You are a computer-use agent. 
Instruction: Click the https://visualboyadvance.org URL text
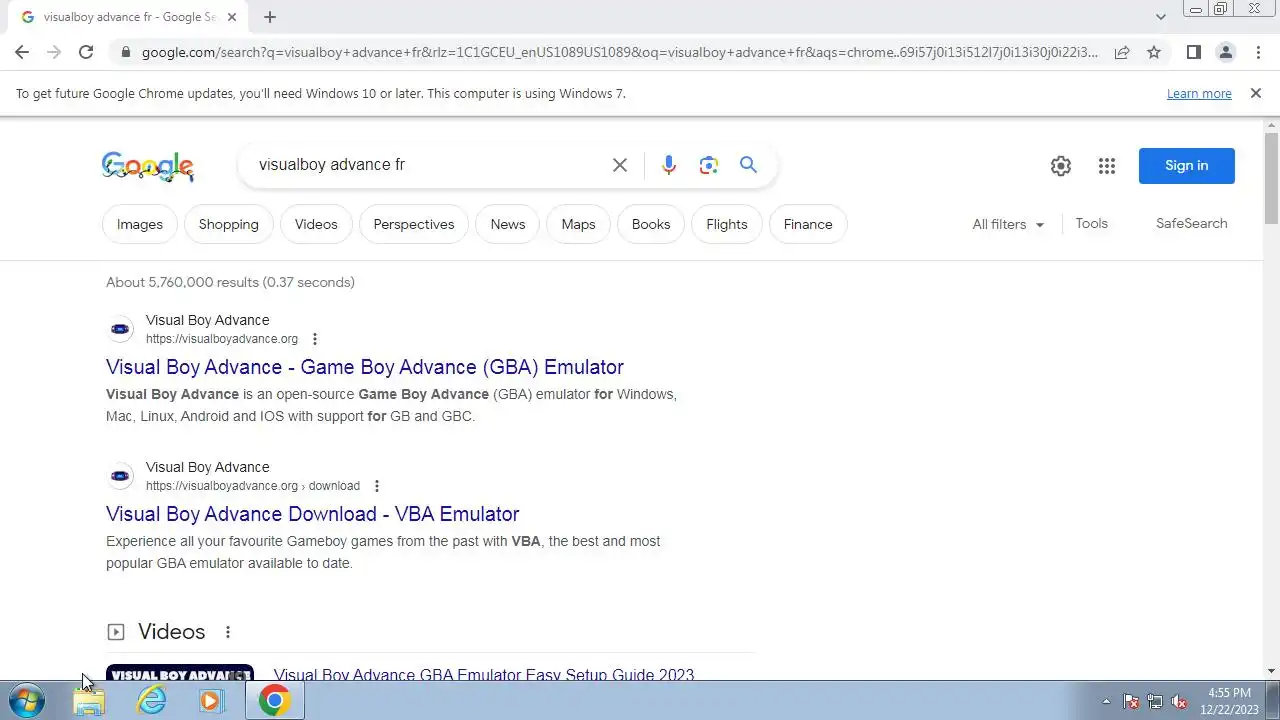pos(222,339)
